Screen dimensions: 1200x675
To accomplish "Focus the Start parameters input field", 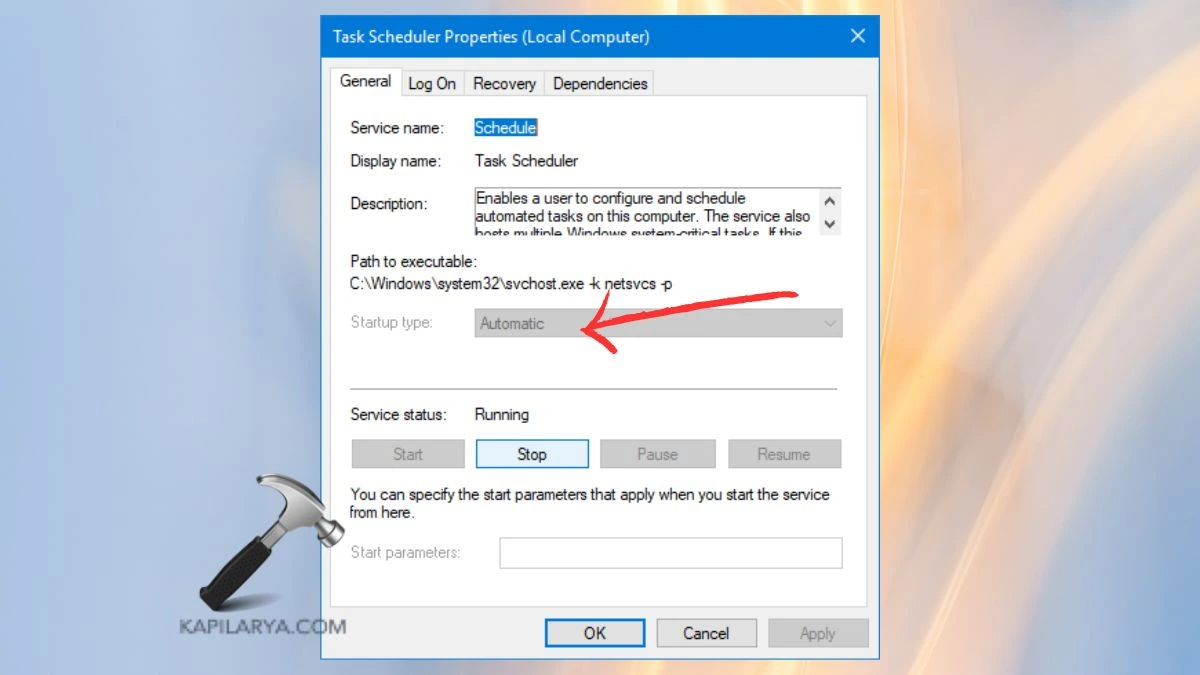I will [671, 553].
